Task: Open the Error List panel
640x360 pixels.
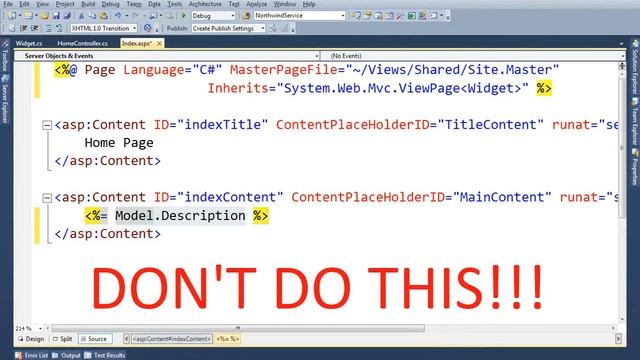Action: pos(32,356)
